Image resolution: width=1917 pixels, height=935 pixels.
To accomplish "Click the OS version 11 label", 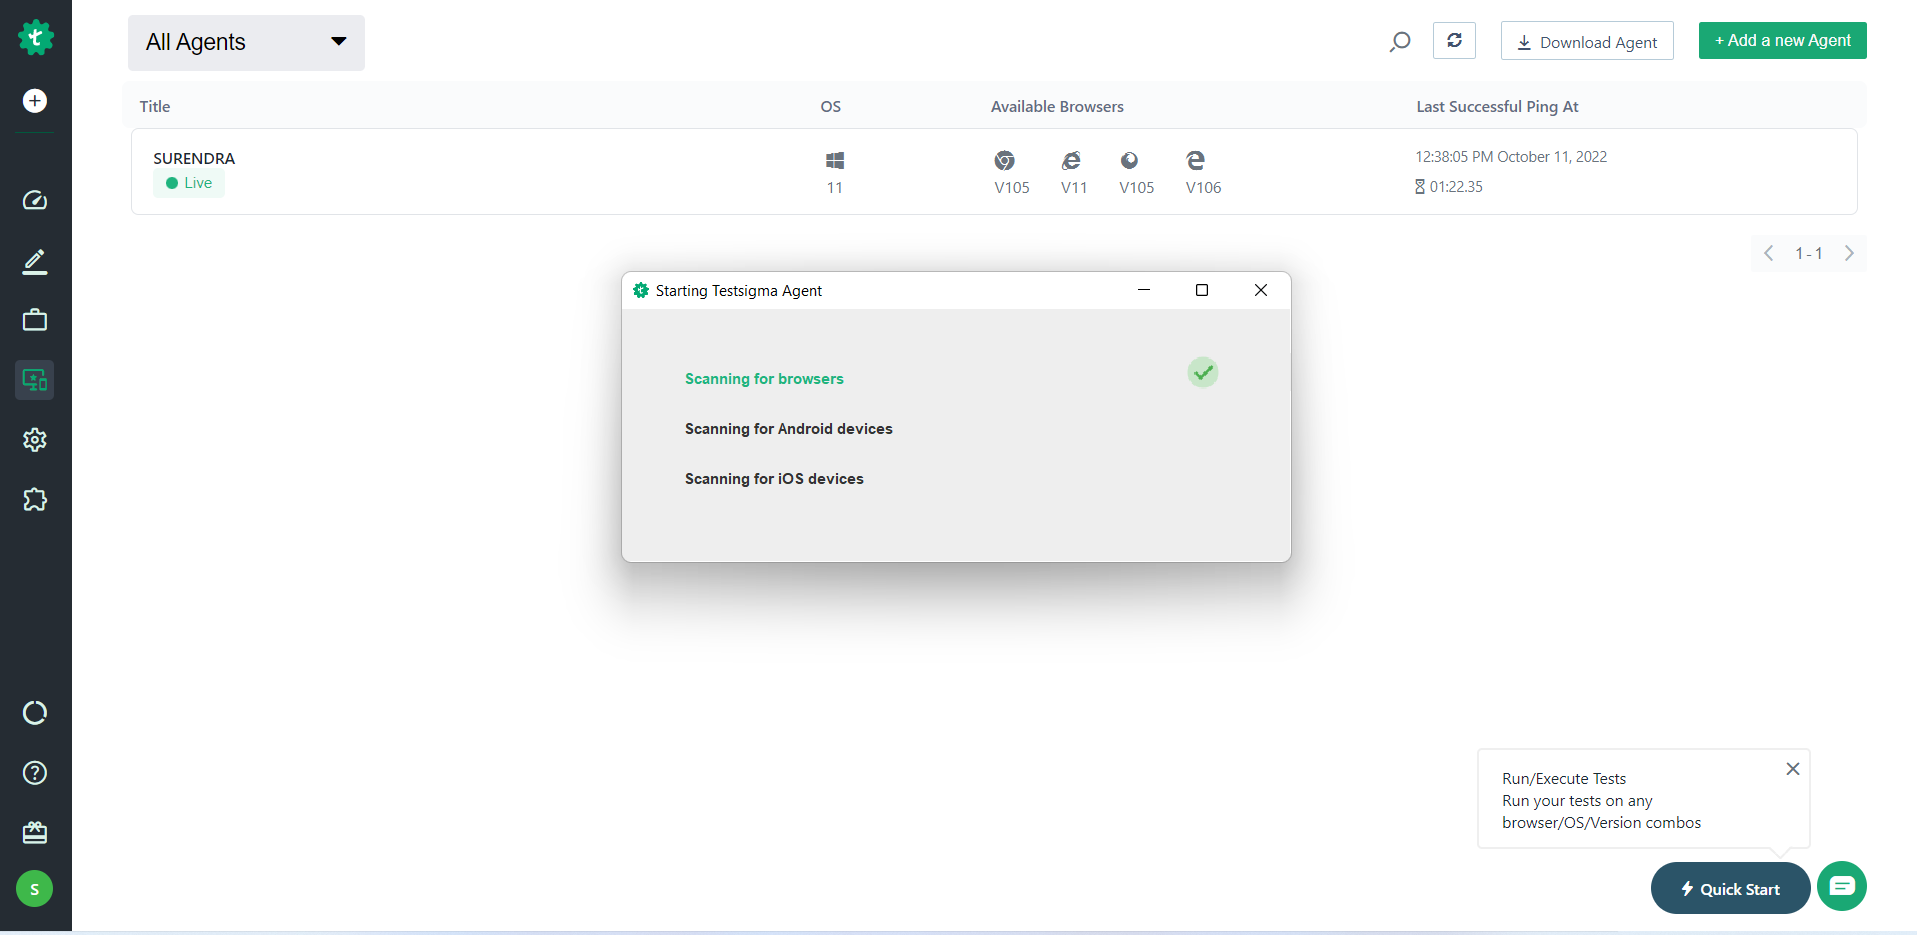I will [835, 188].
